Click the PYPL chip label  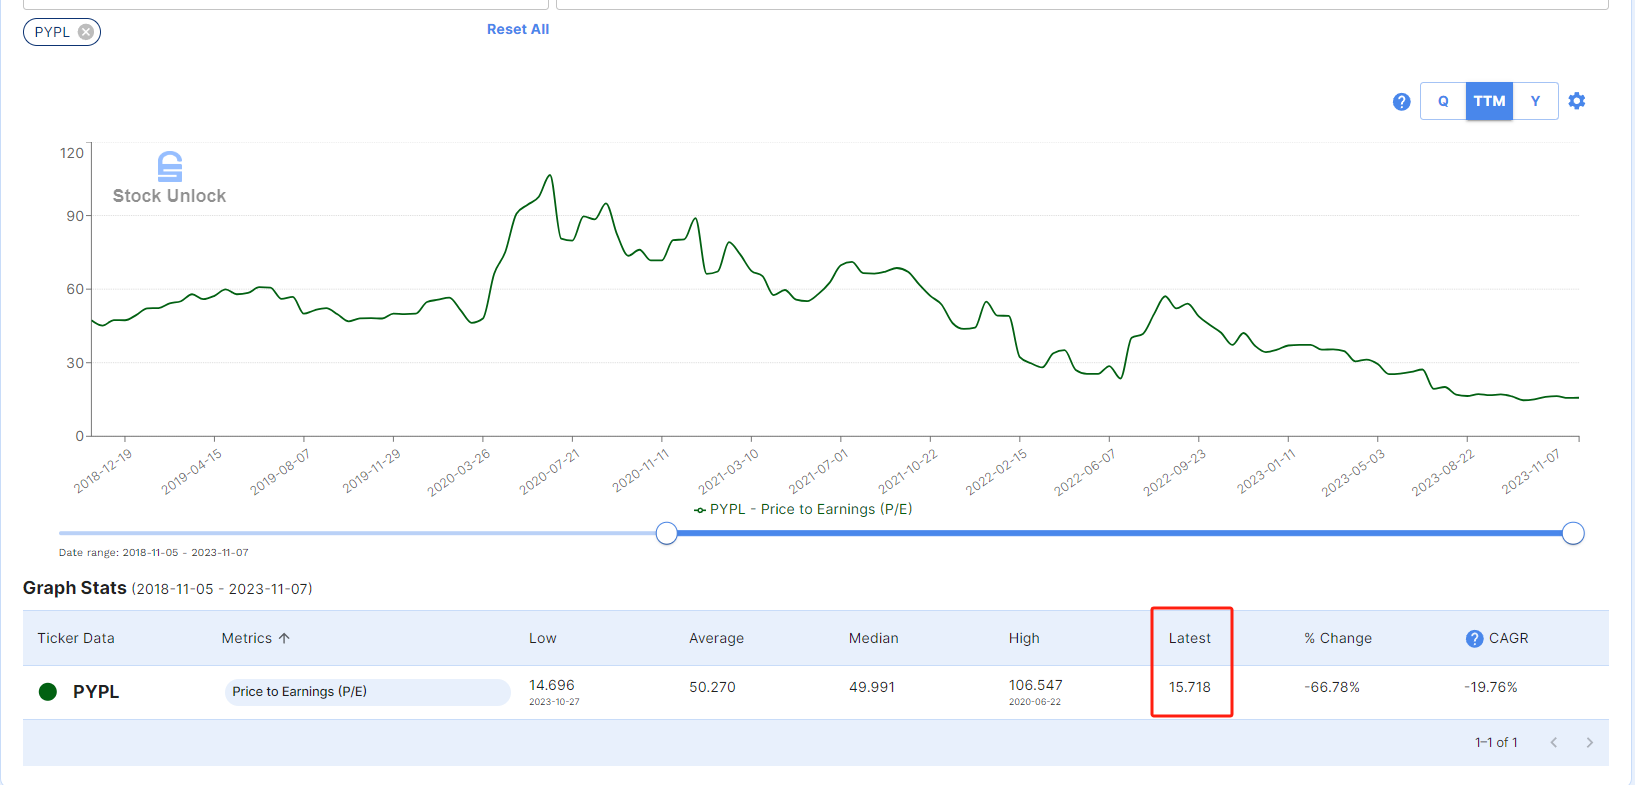(52, 32)
